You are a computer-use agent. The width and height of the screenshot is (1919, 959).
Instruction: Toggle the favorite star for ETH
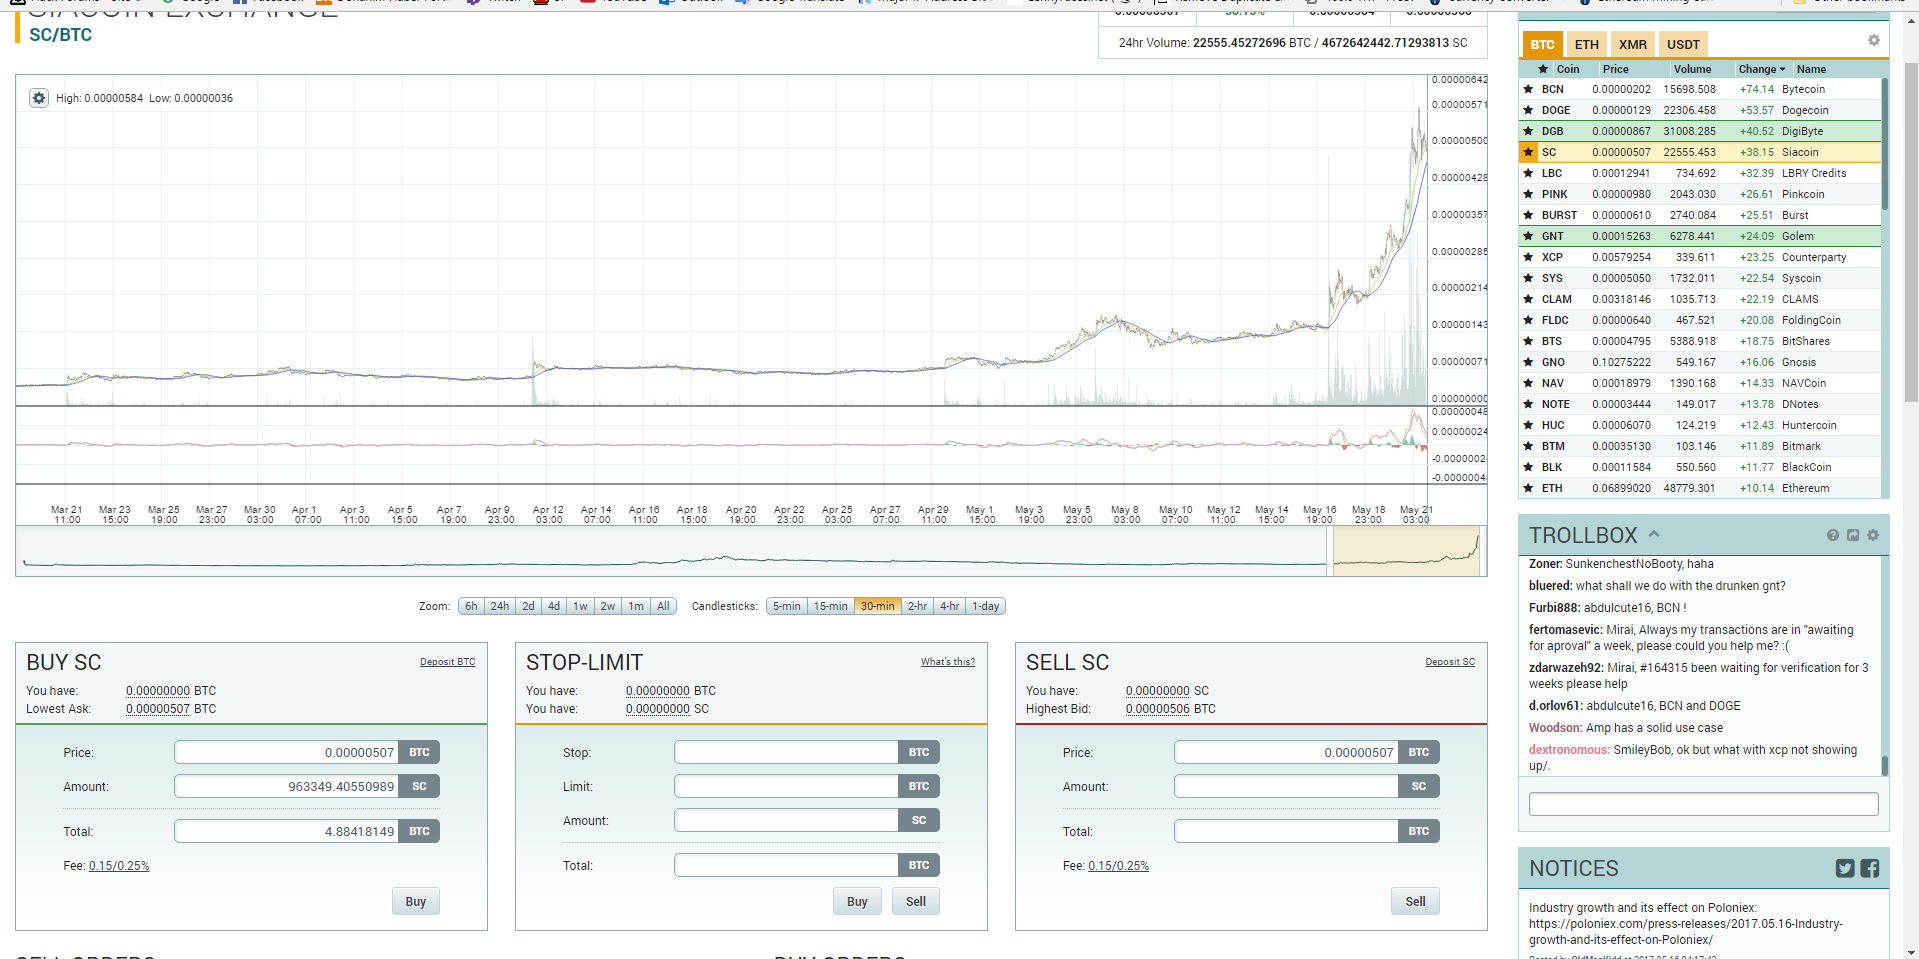coord(1528,488)
